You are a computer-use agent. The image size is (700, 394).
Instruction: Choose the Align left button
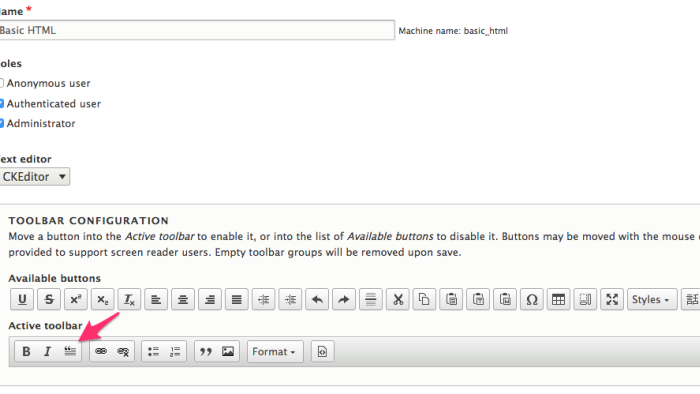(x=156, y=299)
